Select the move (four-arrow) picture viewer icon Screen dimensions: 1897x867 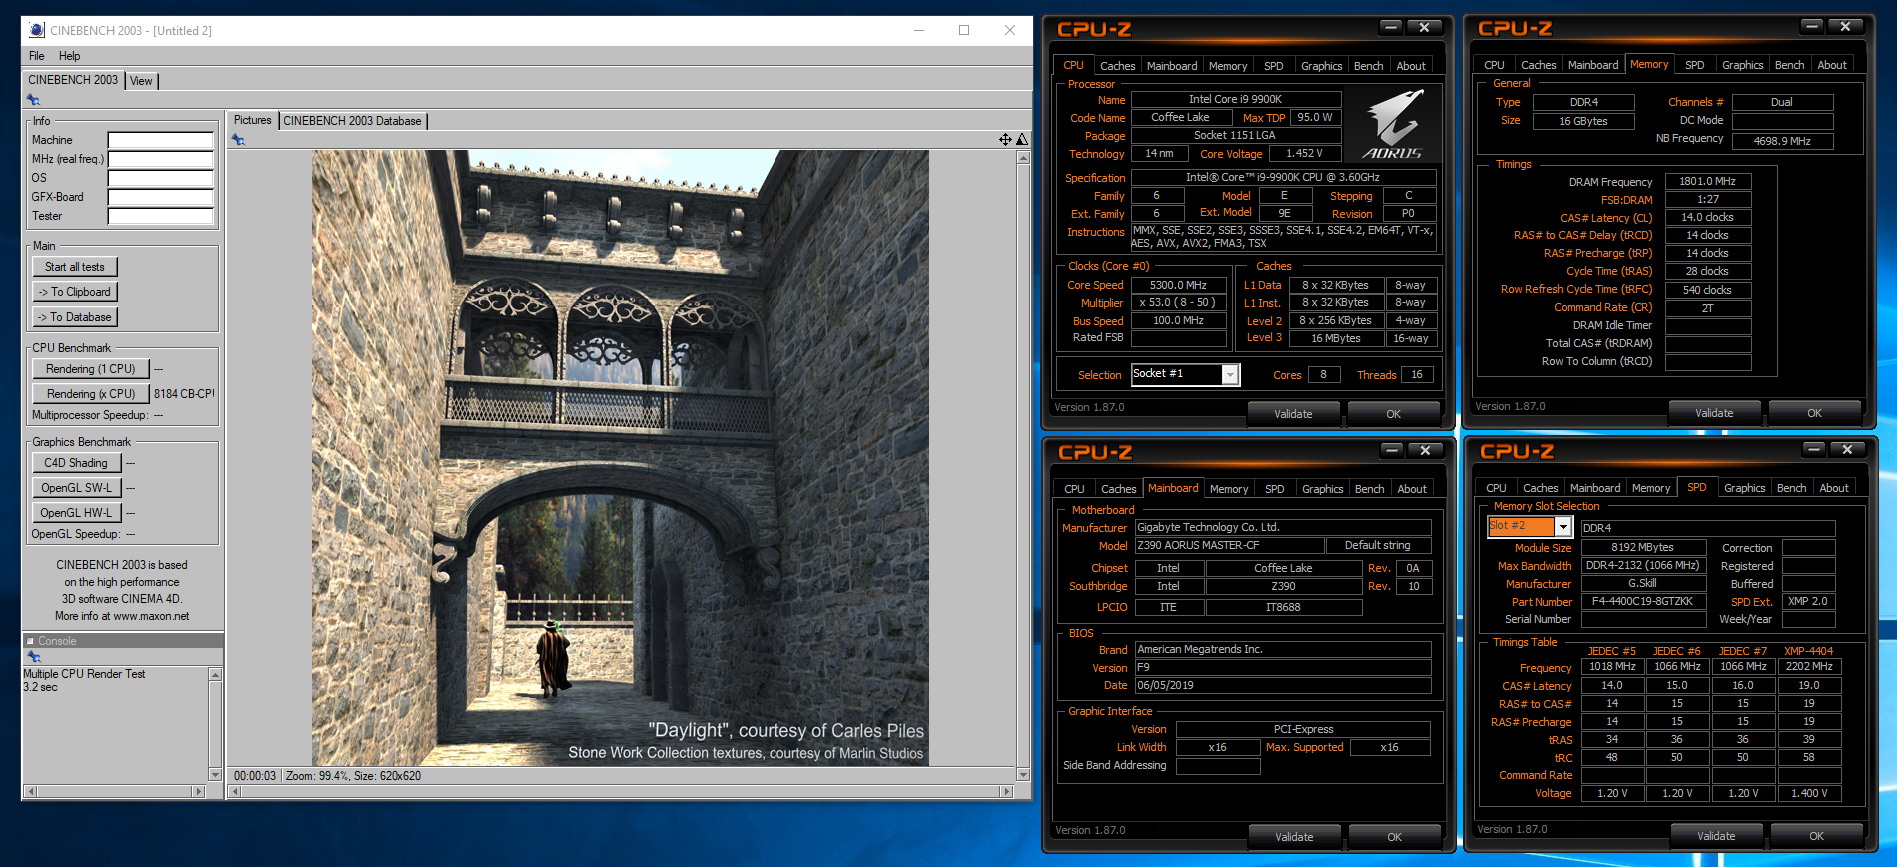[1005, 140]
